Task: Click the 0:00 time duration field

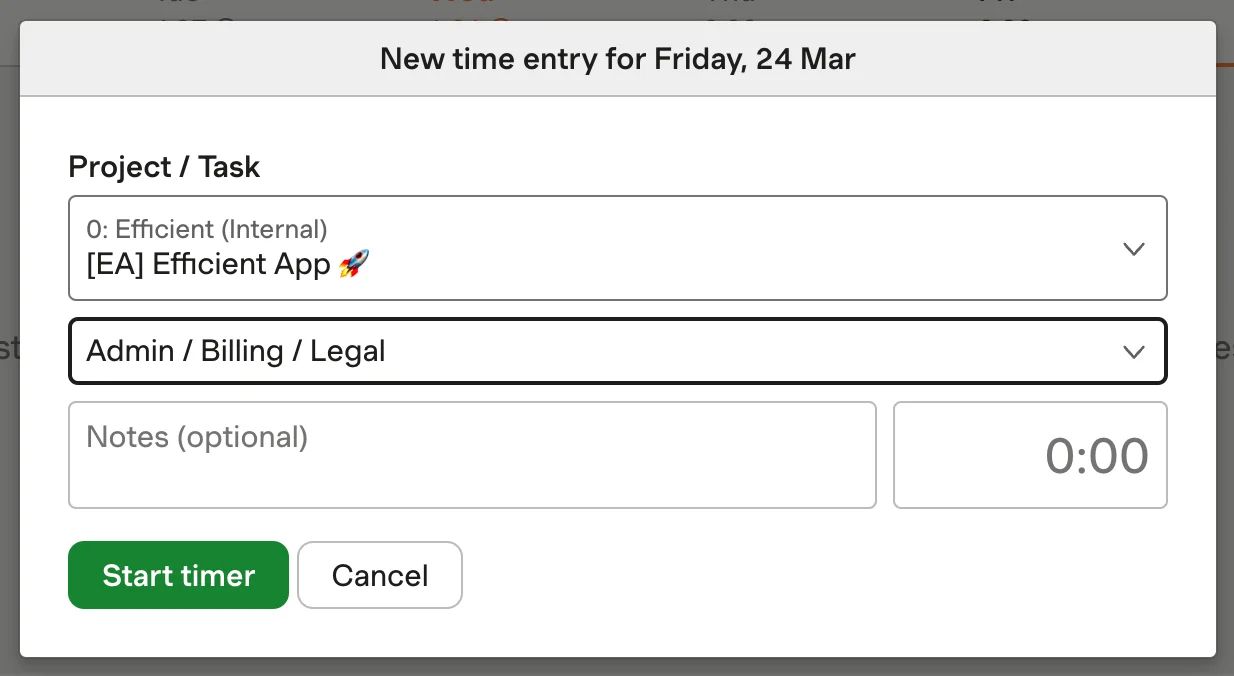Action: tap(1030, 455)
